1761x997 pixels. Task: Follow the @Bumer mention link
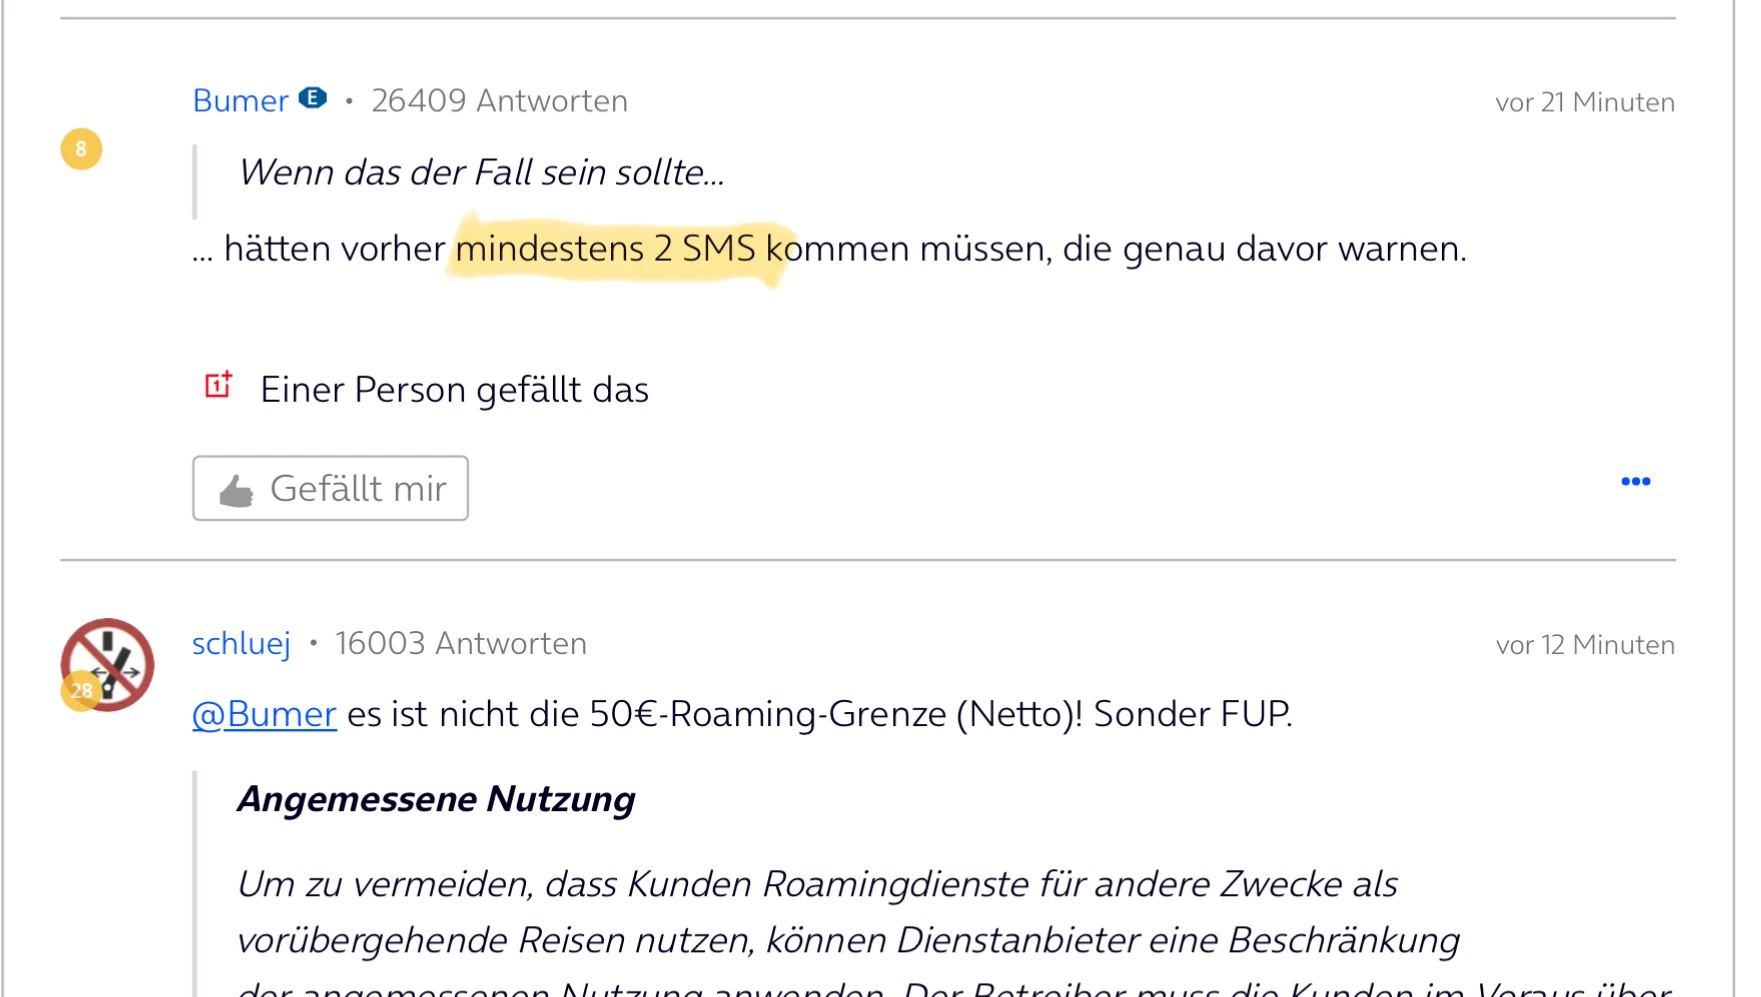(264, 714)
